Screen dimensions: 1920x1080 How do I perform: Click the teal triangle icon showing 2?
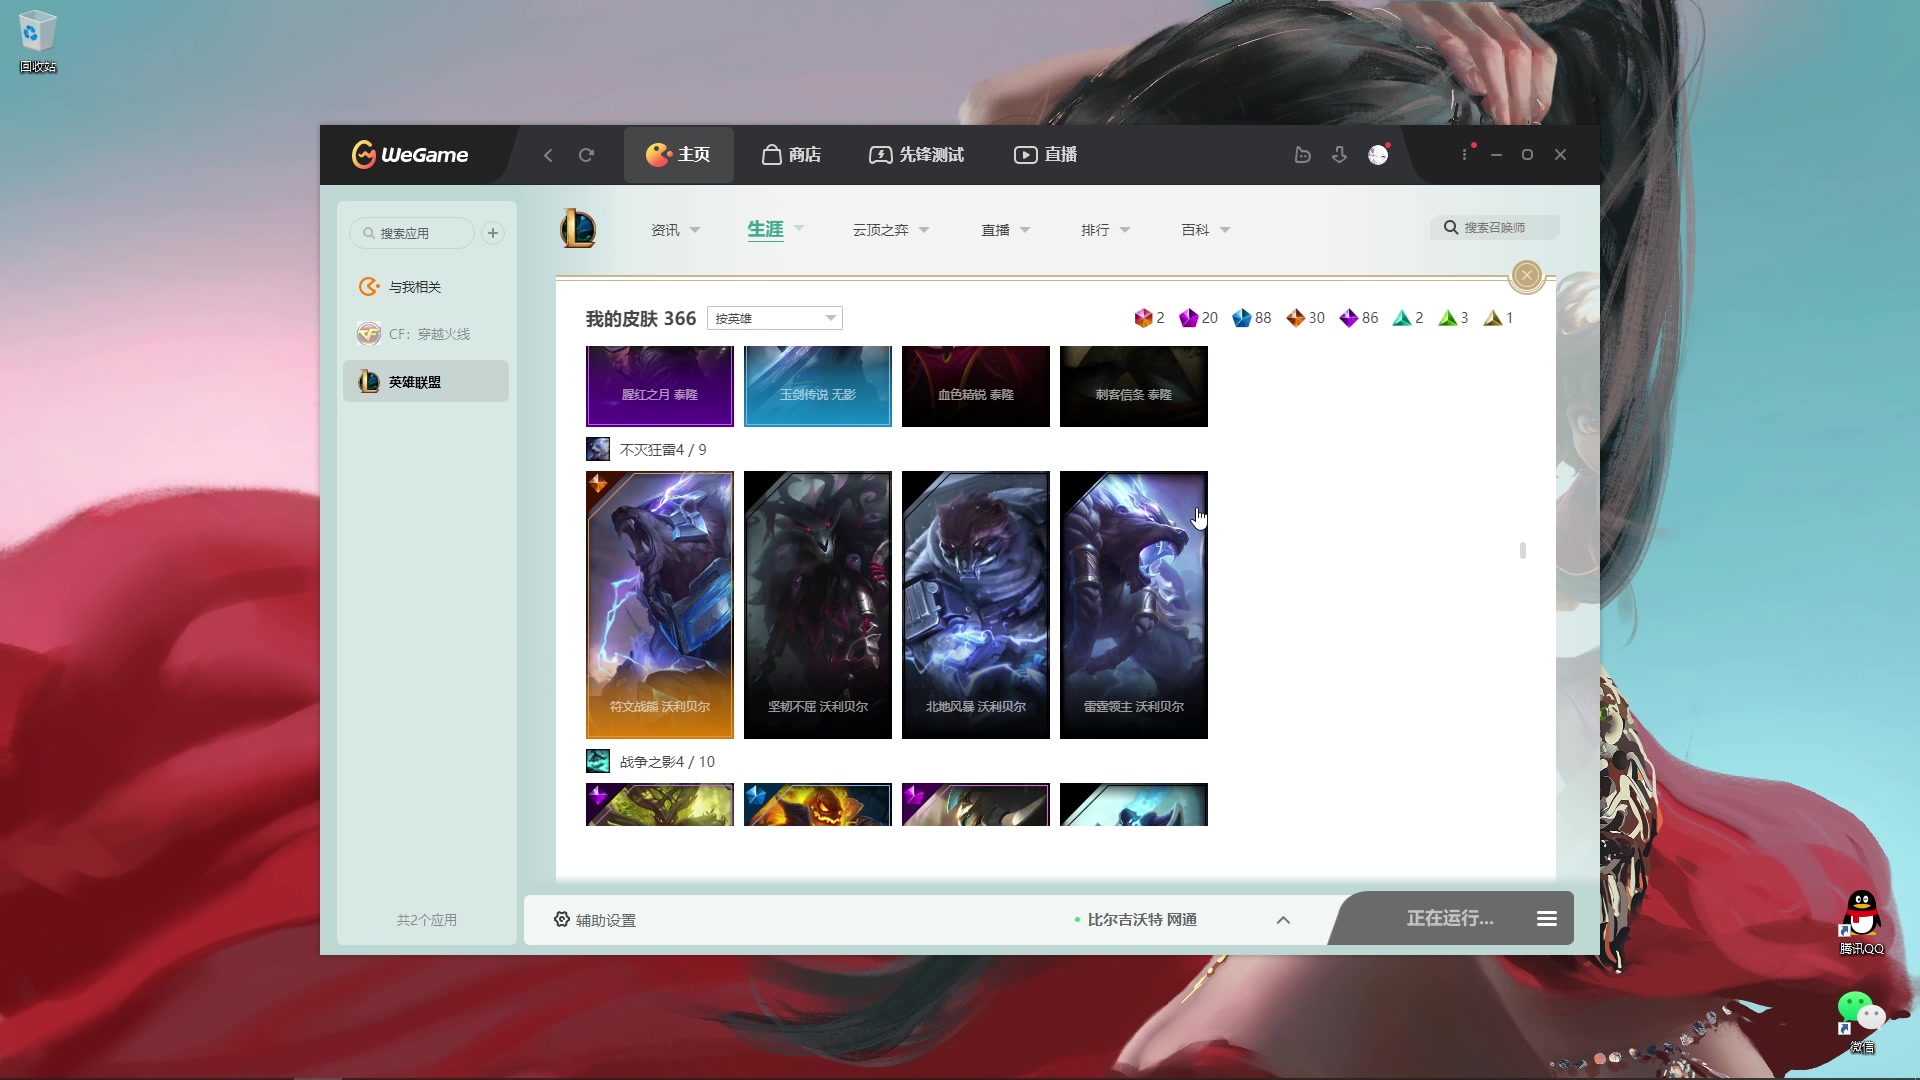[1402, 318]
